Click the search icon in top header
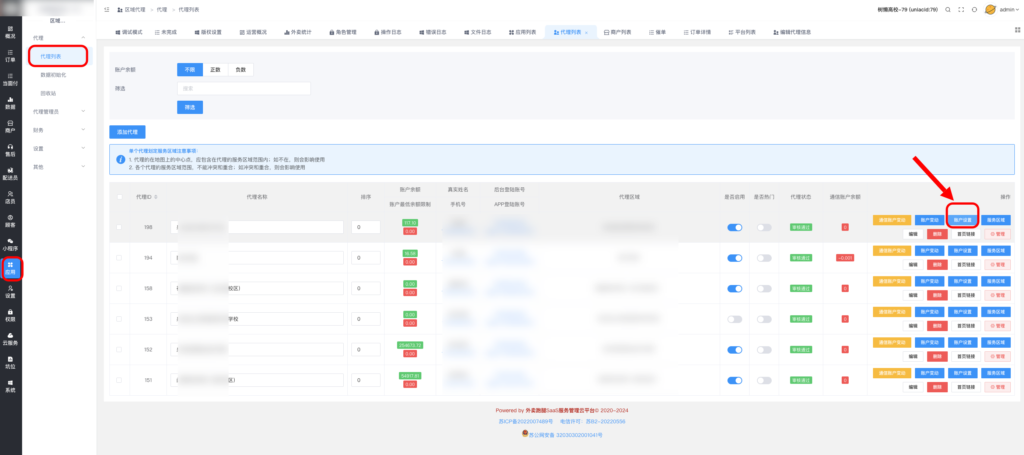Screen dimensions: 1024x455 click(946, 9)
